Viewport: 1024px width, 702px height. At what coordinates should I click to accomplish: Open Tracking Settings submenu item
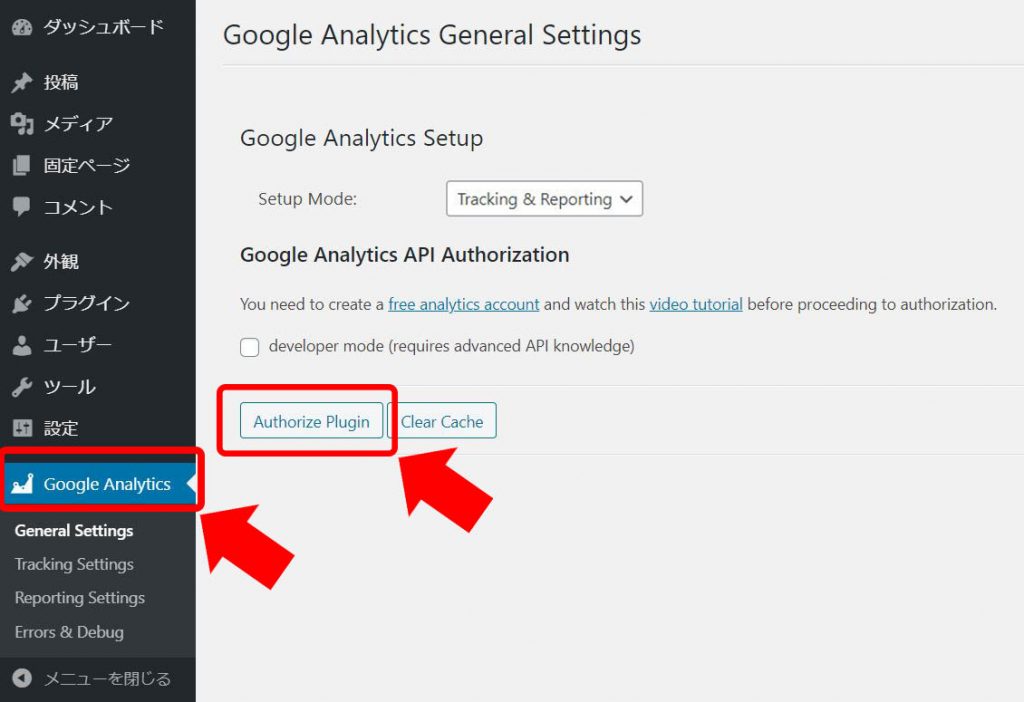pos(74,564)
